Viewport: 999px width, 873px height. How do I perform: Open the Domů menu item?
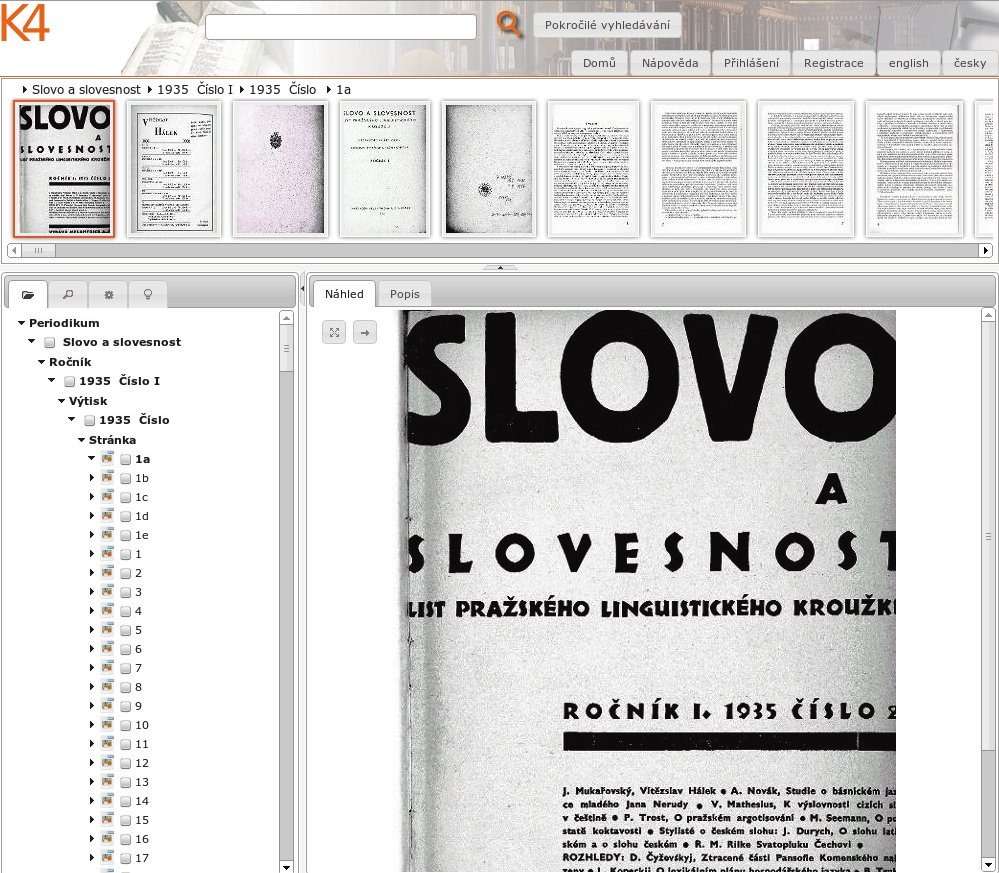tap(600, 62)
